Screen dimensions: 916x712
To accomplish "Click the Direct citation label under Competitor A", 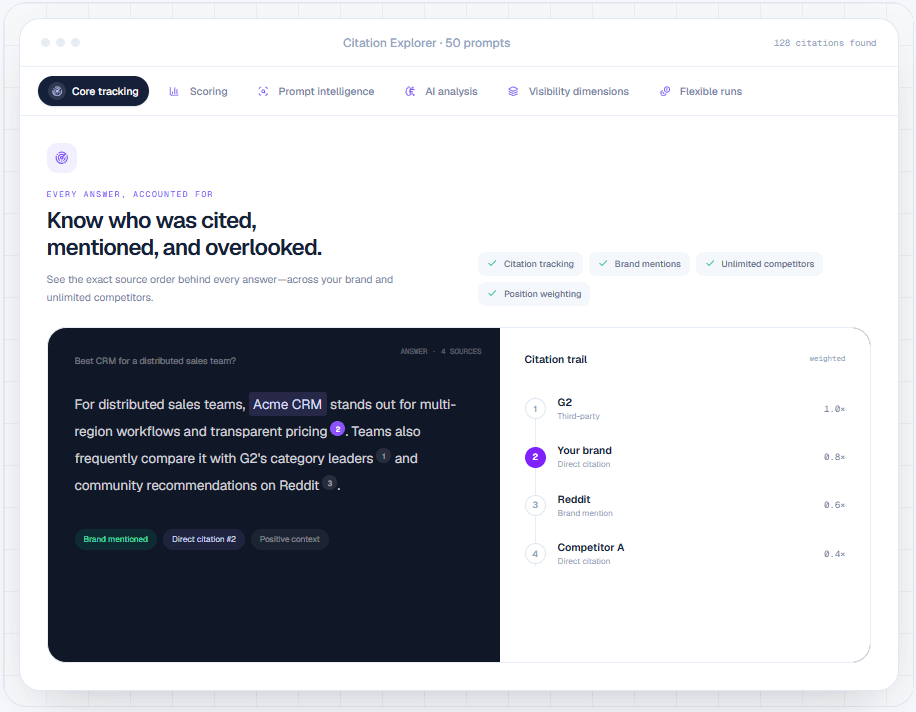I will coord(584,561).
